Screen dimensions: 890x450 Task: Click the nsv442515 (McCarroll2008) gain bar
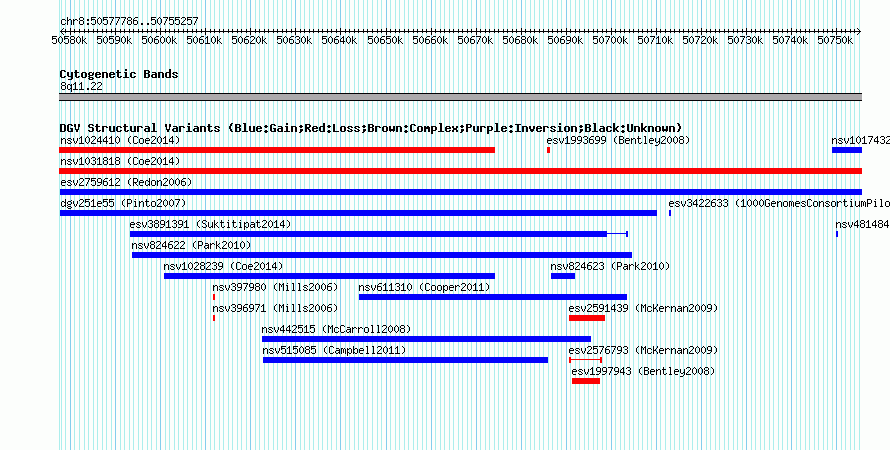426,339
